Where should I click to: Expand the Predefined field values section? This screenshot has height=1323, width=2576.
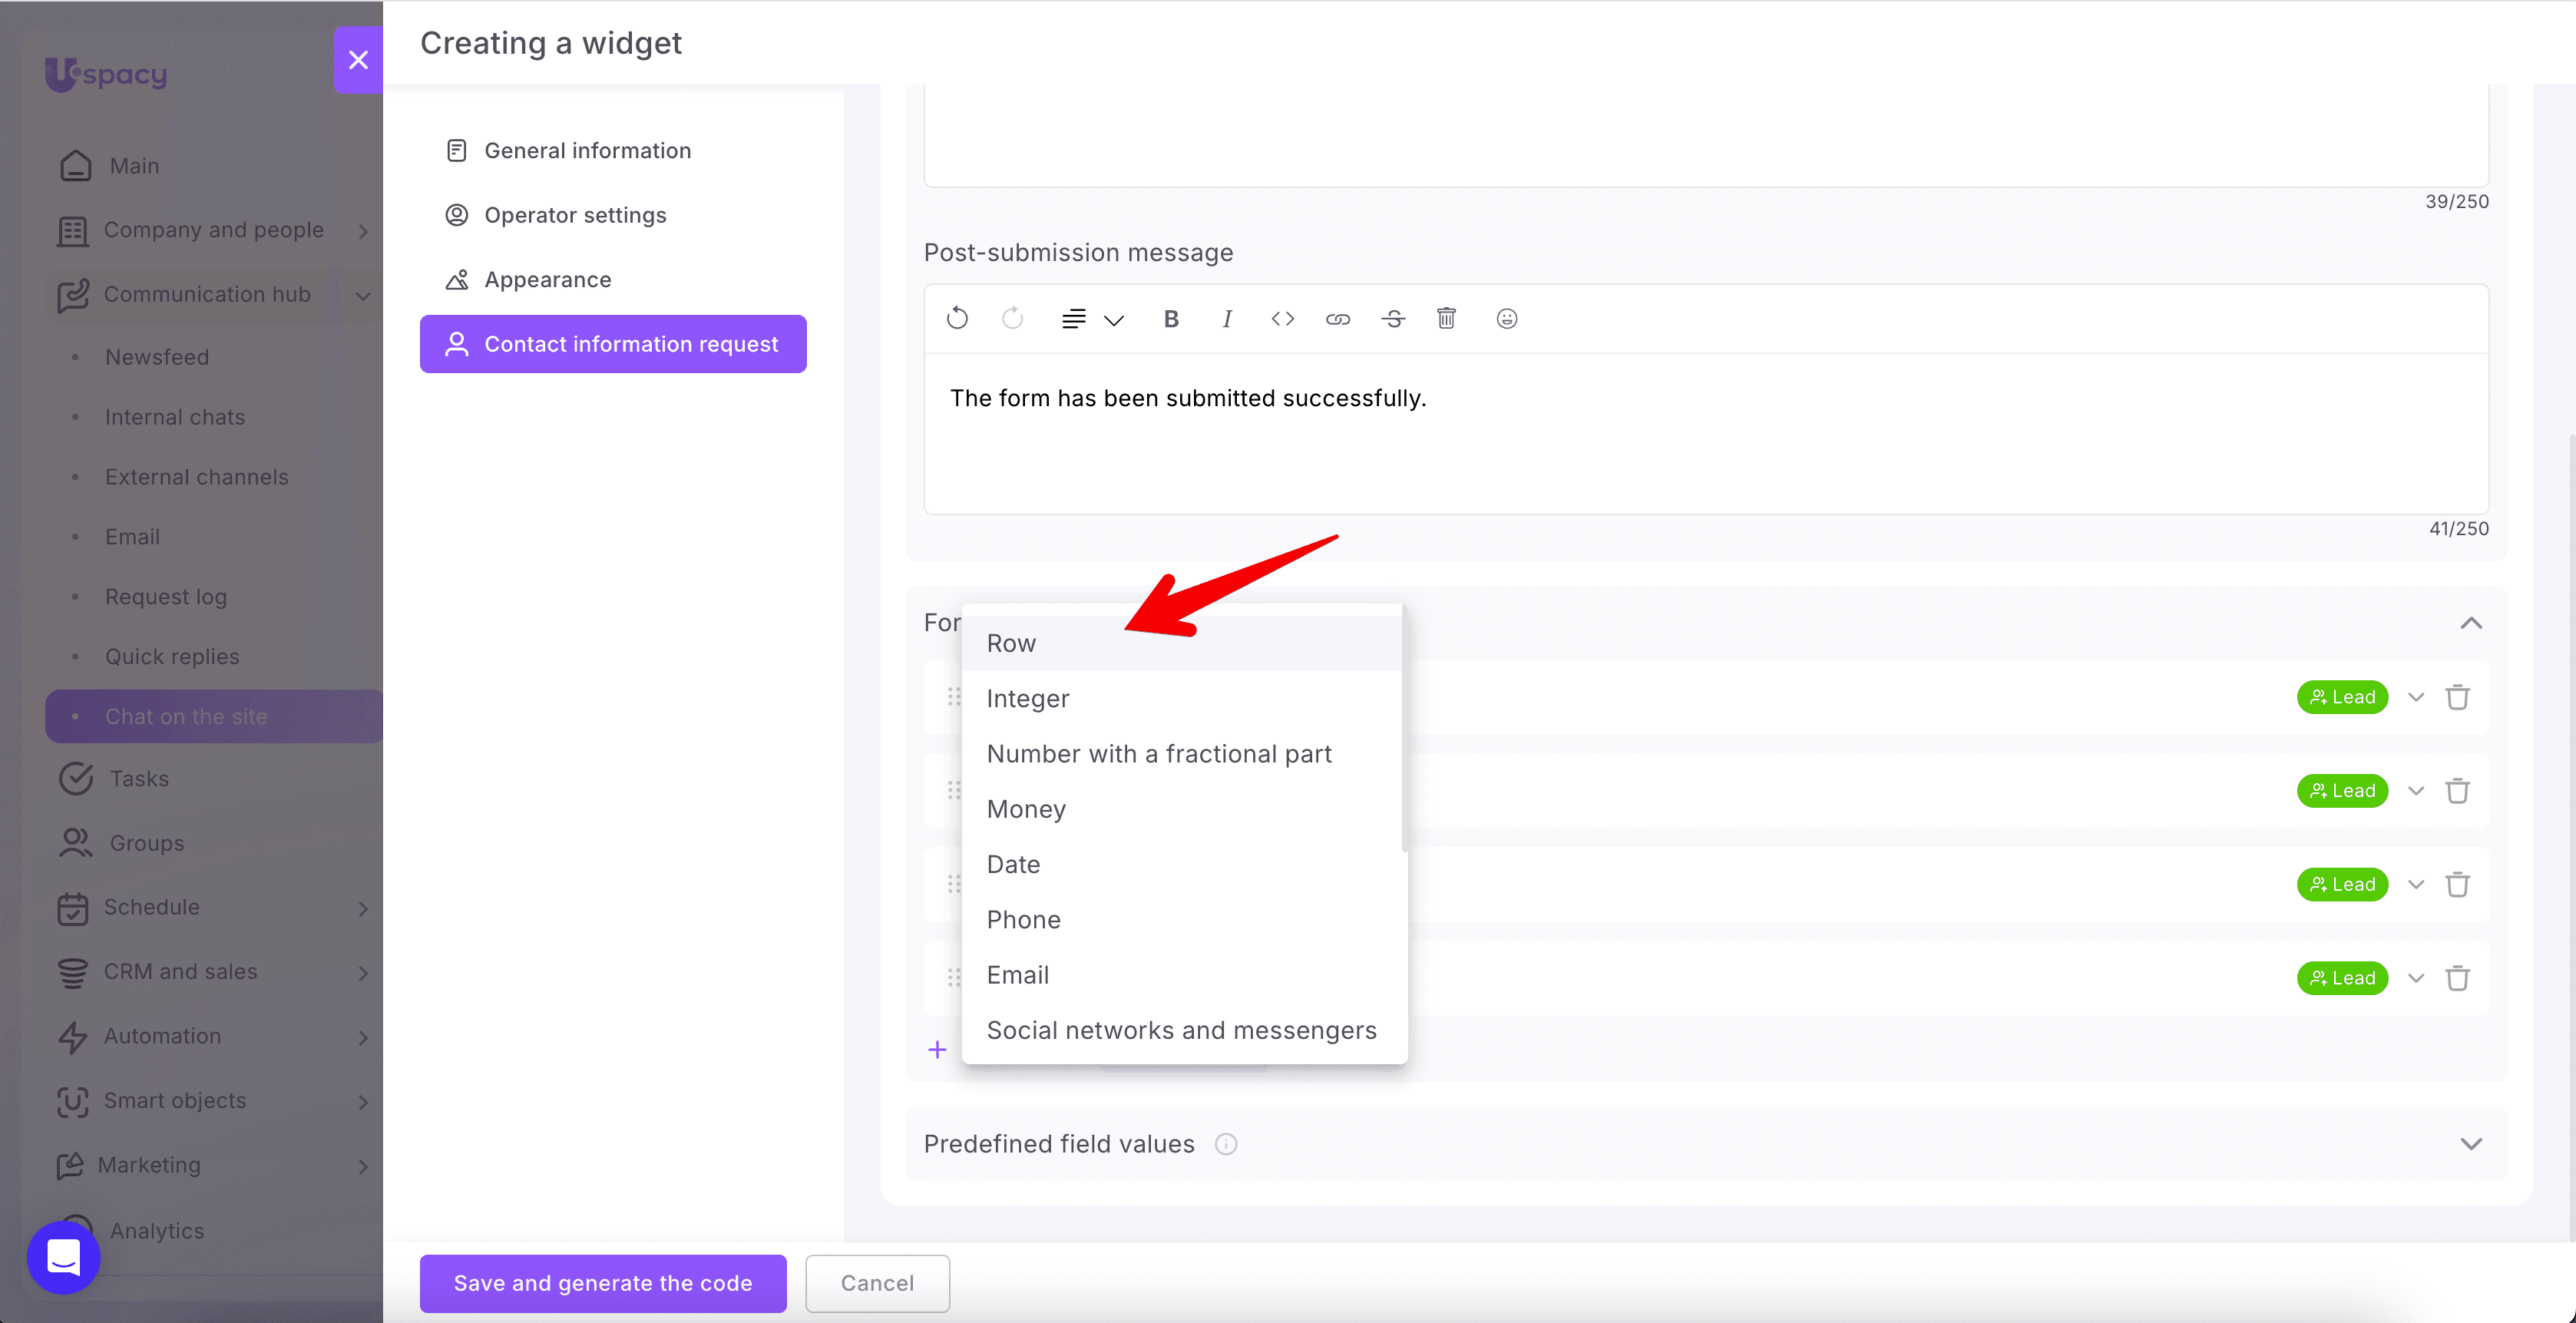click(2471, 1144)
